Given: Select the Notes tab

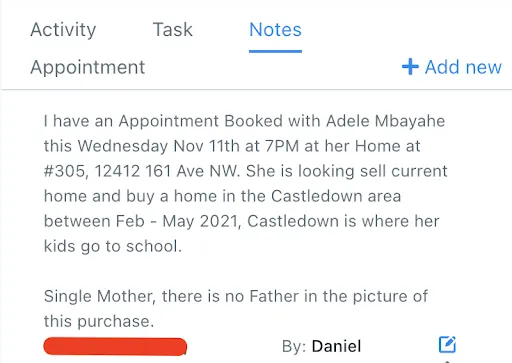Looking at the screenshot, I should click(x=275, y=30).
